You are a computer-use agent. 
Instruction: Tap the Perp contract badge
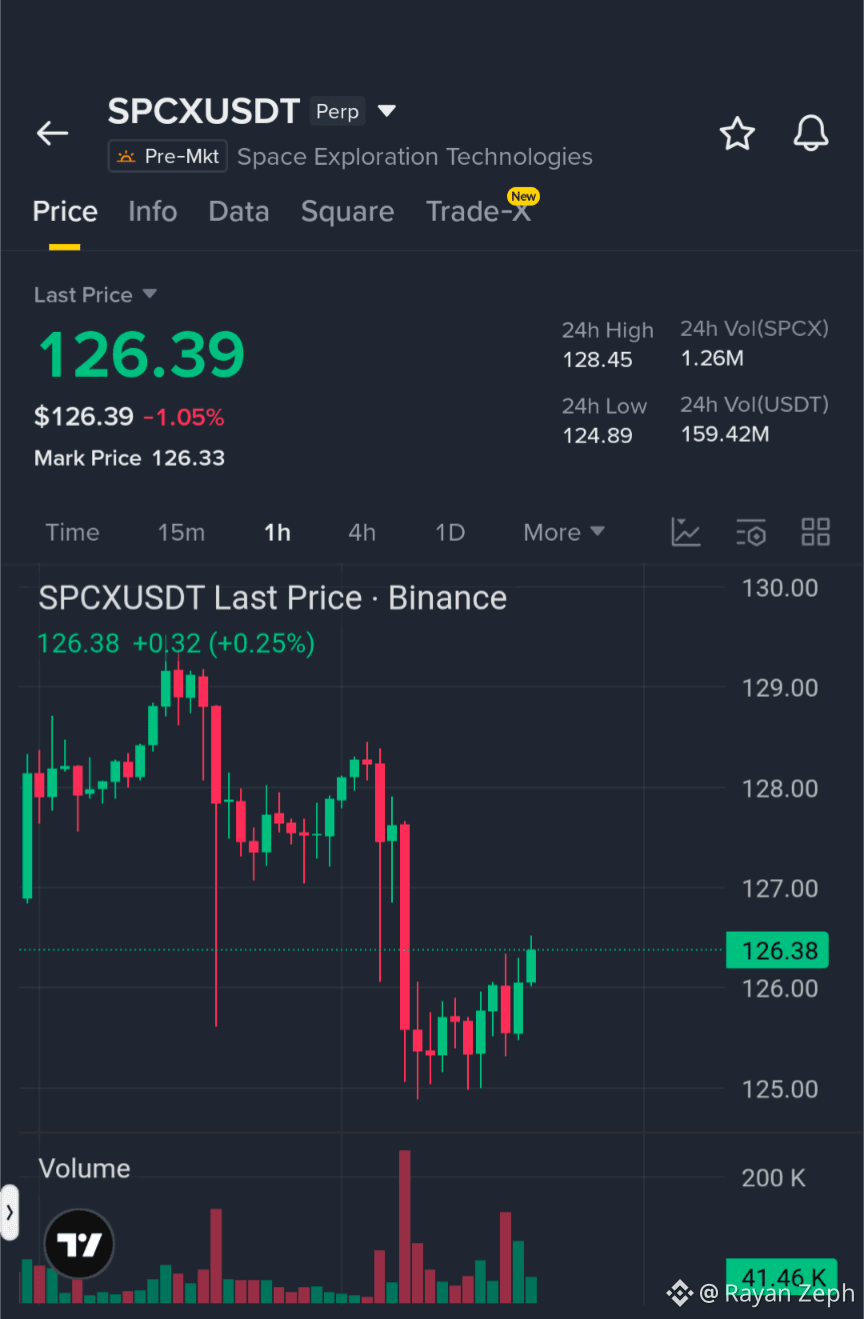337,111
